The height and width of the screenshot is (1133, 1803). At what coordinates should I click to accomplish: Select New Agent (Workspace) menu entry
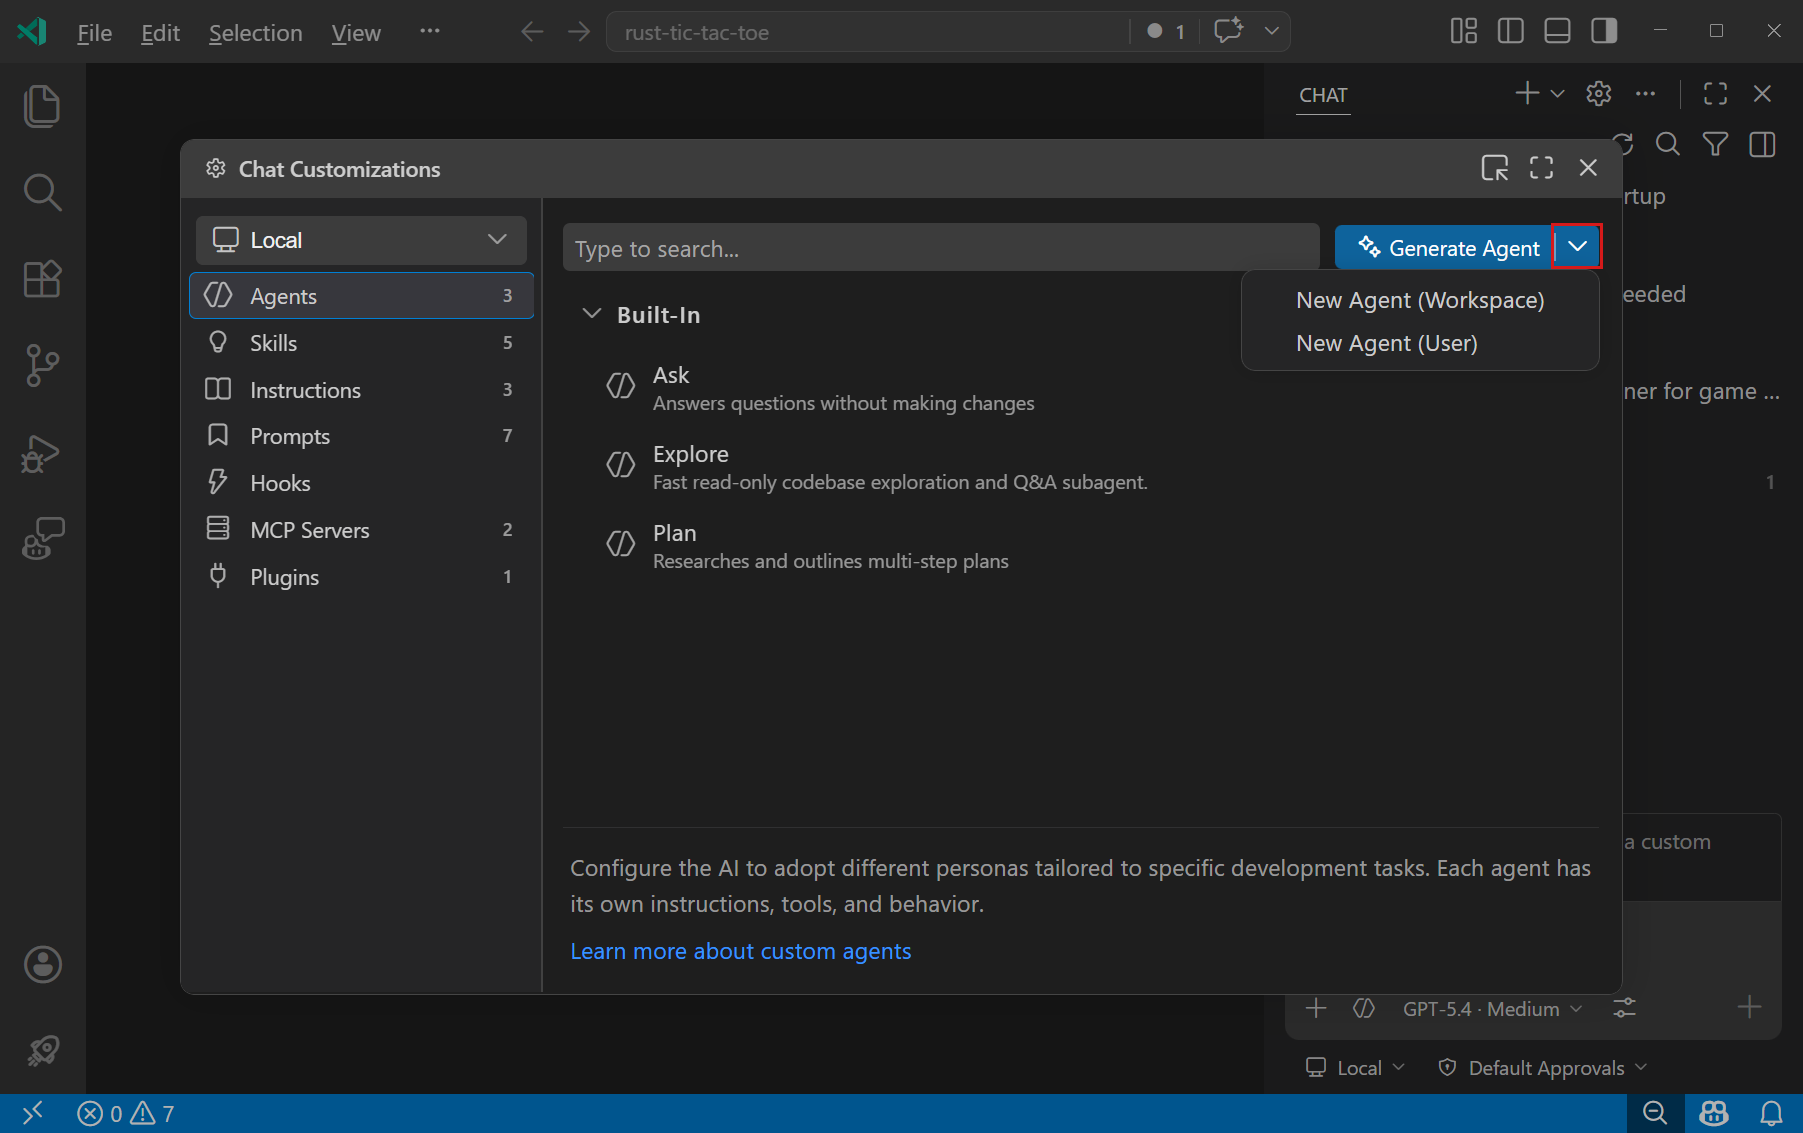coord(1419,299)
